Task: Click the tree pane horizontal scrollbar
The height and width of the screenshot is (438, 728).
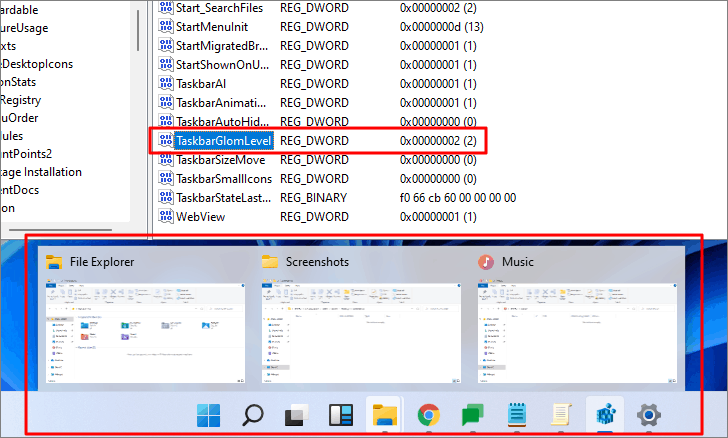Action: pos(60,229)
